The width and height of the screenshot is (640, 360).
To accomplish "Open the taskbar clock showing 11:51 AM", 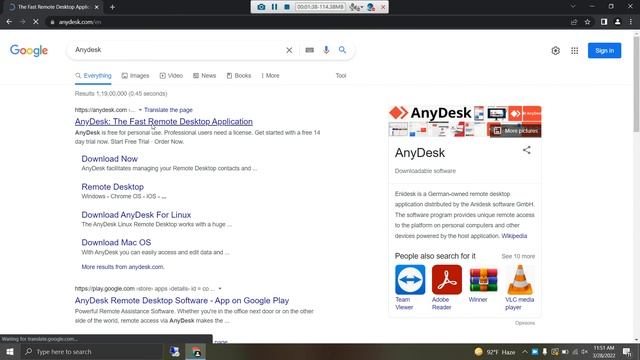I will click(x=604, y=352).
